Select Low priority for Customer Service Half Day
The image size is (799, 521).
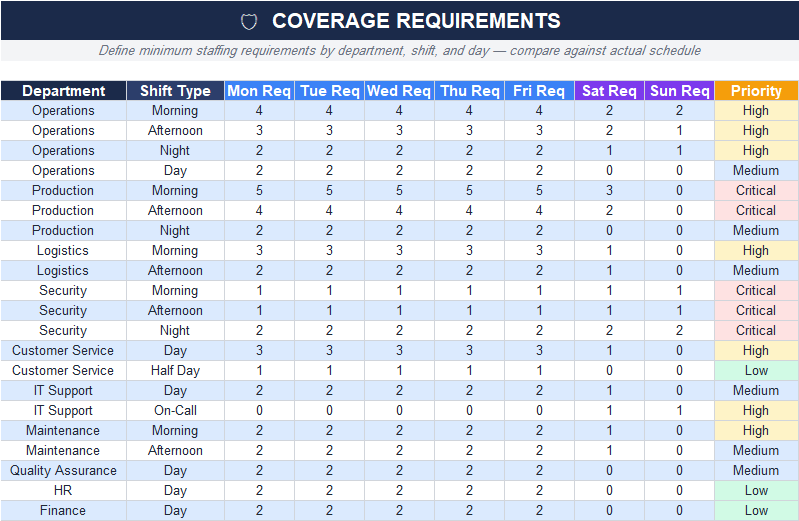pos(756,371)
